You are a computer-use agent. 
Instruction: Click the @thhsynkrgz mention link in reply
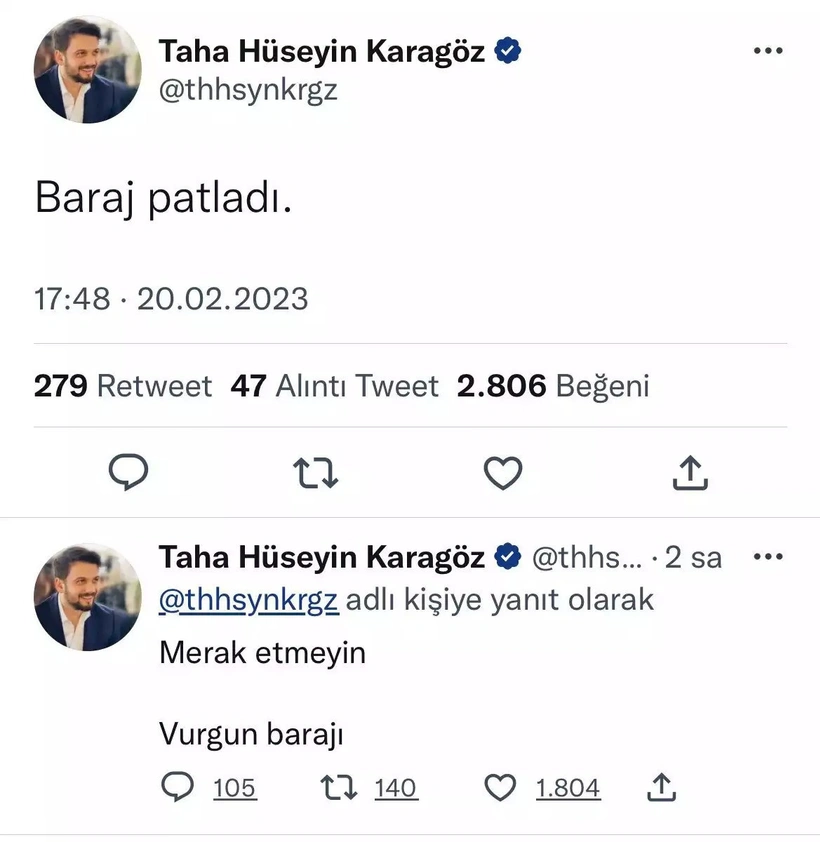[x=249, y=600]
